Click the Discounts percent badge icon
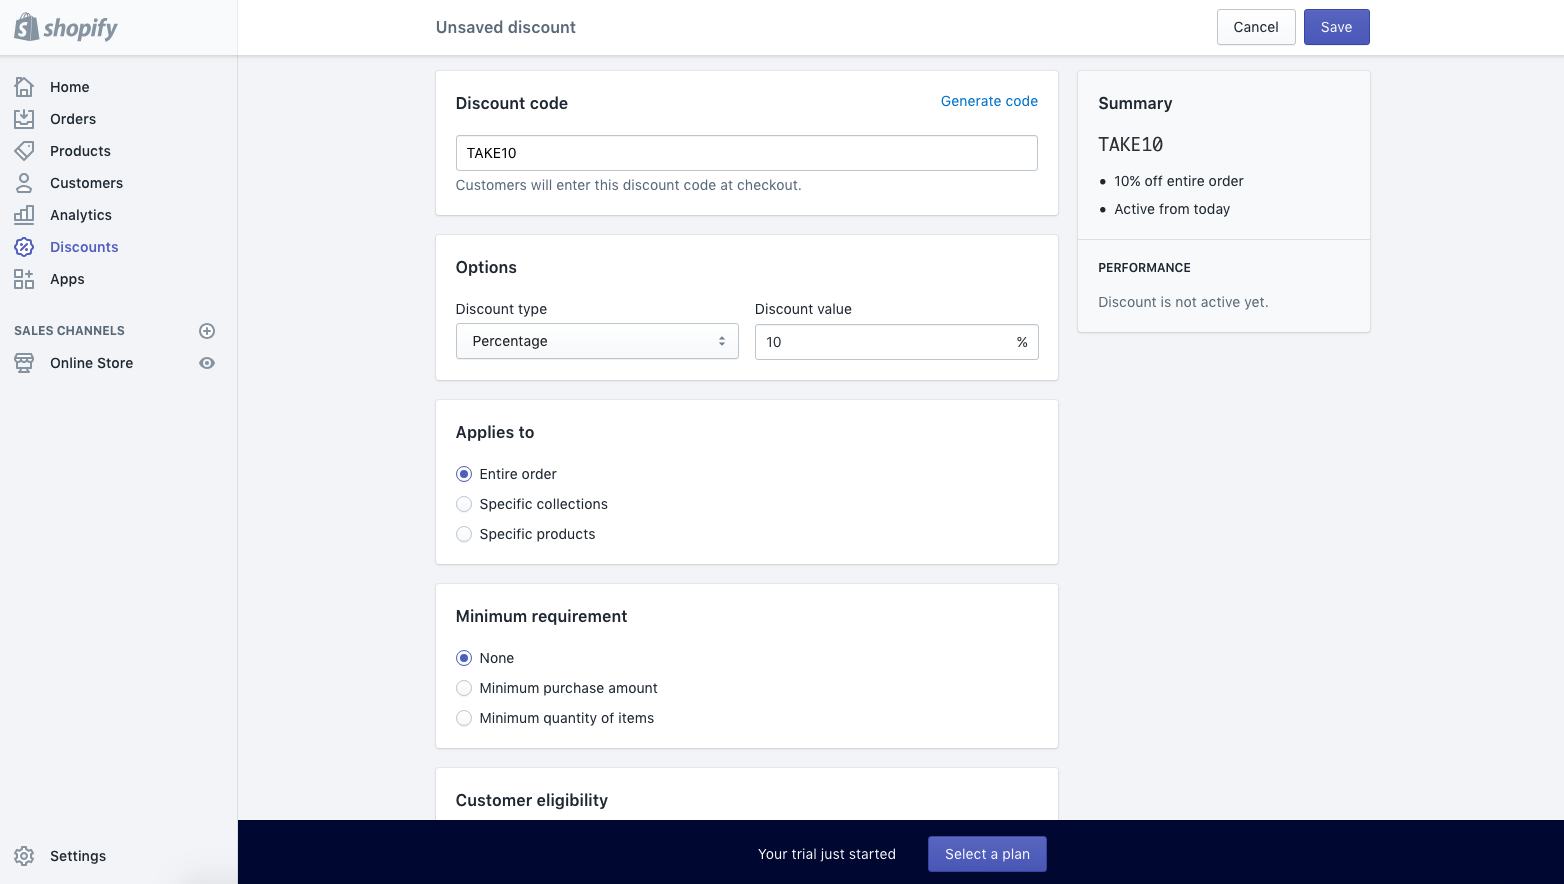1564x884 pixels. pyautogui.click(x=24, y=247)
